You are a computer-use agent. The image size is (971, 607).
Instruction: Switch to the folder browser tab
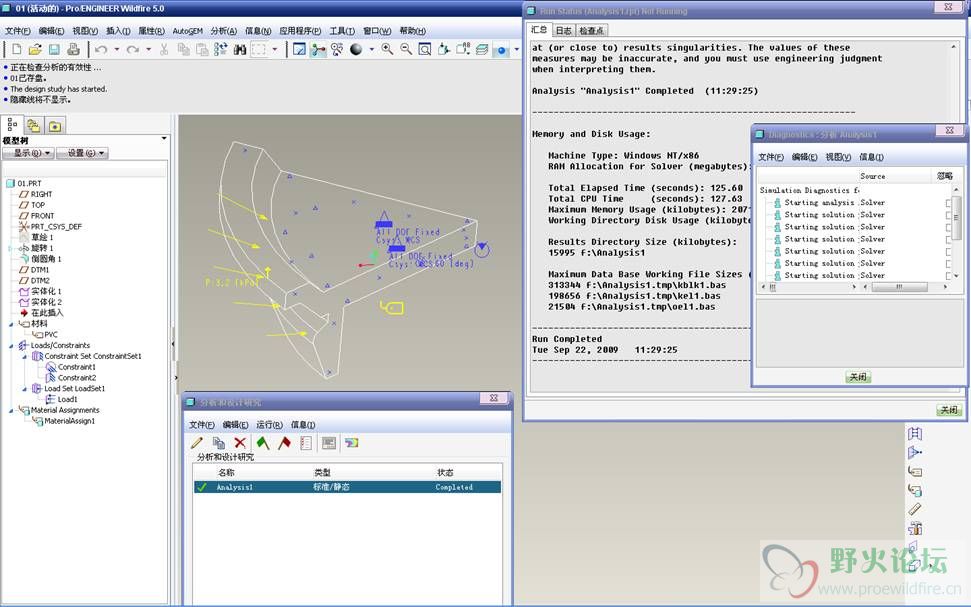click(33, 126)
